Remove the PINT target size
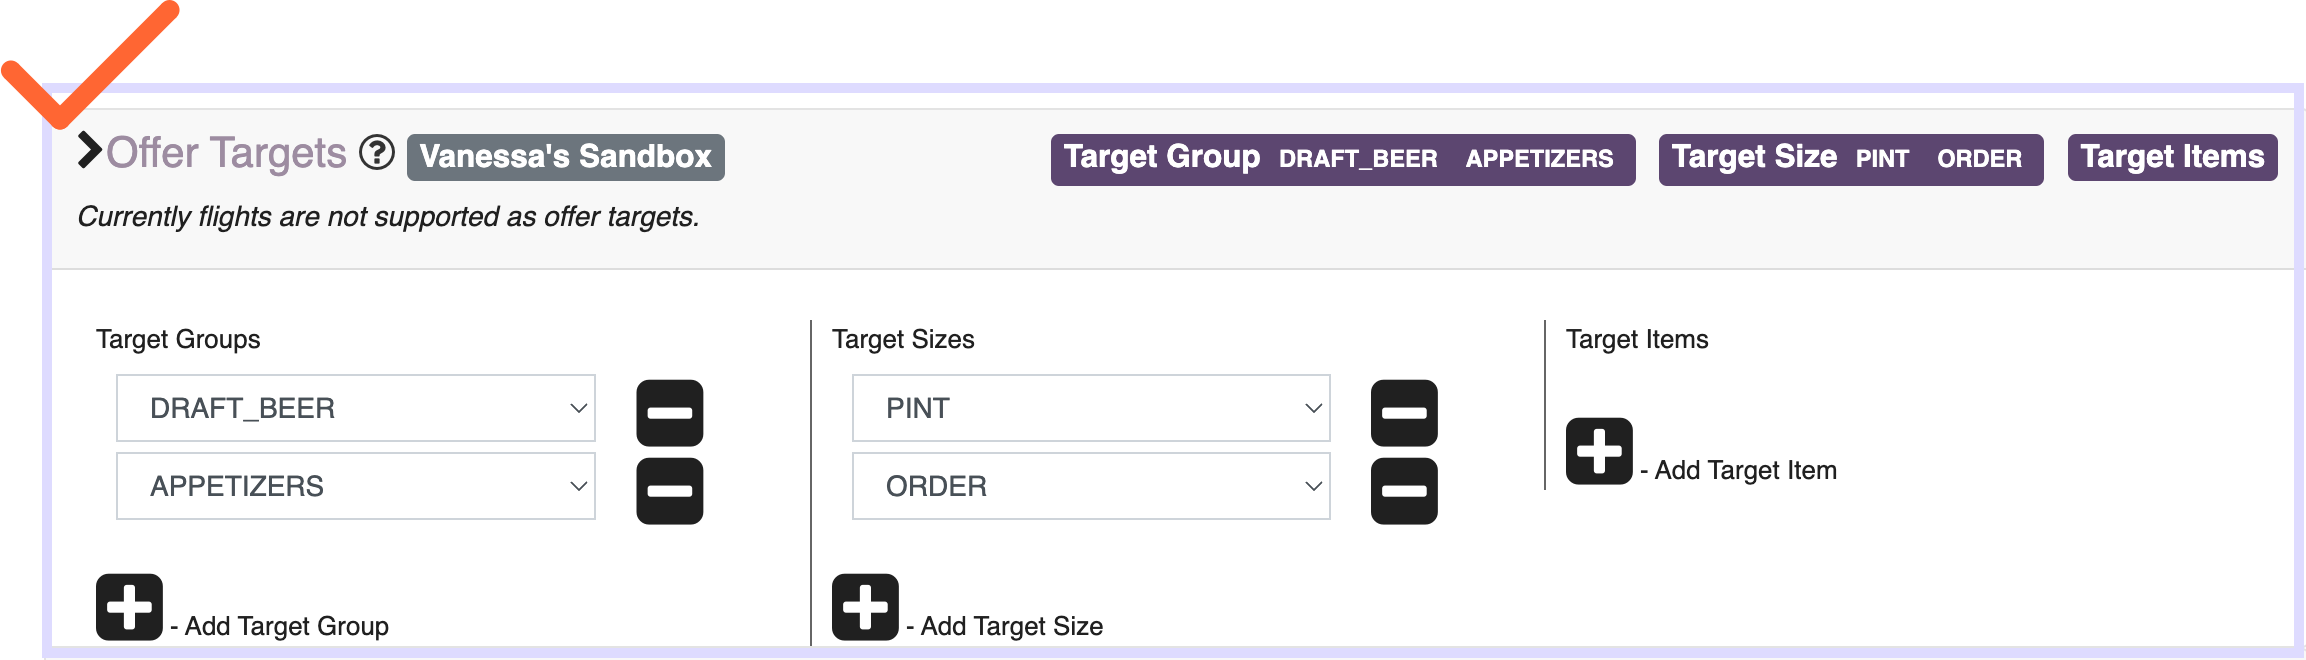The image size is (2306, 660). pos(1404,413)
